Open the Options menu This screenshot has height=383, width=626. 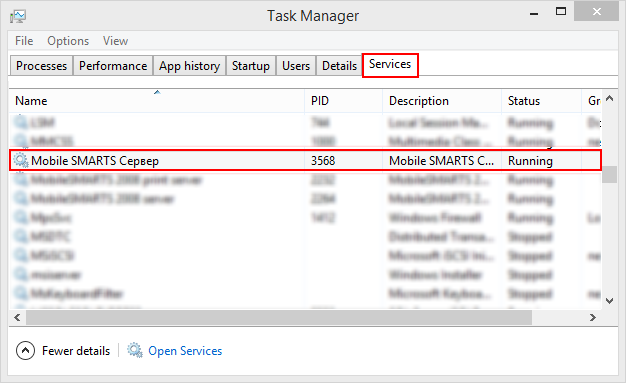68,41
